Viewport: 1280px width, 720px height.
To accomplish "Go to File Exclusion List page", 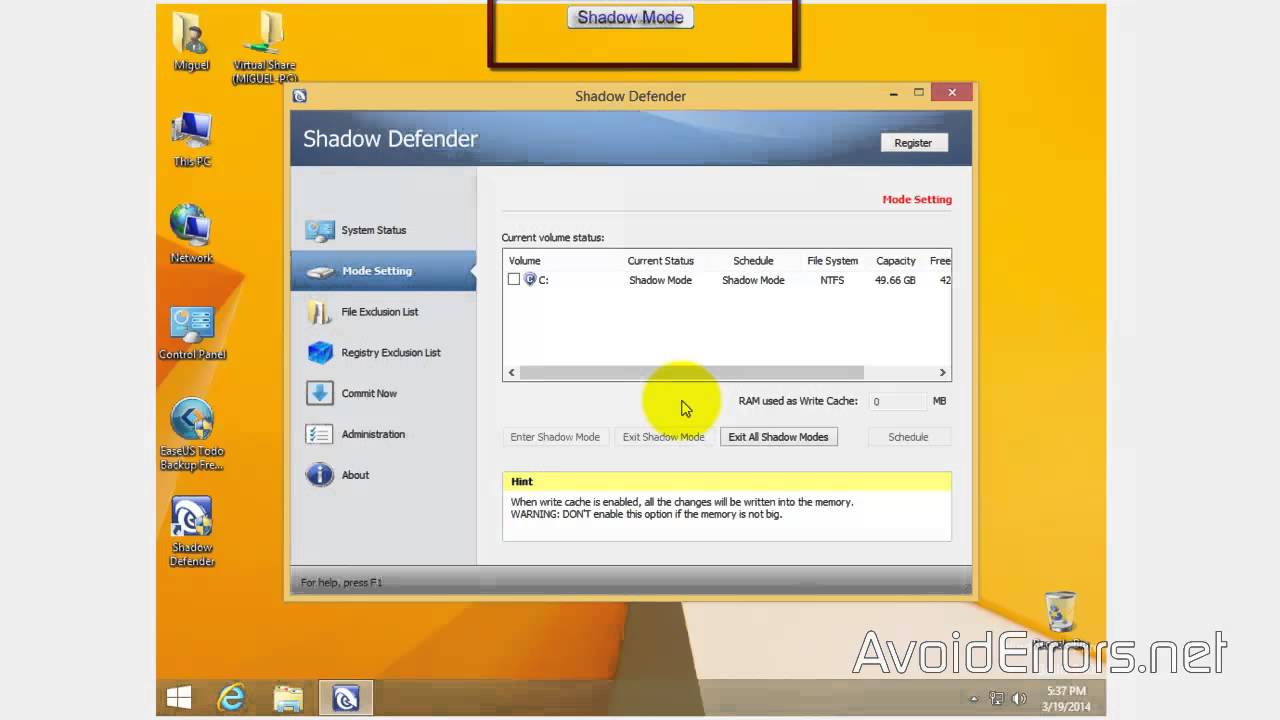I will coord(380,312).
